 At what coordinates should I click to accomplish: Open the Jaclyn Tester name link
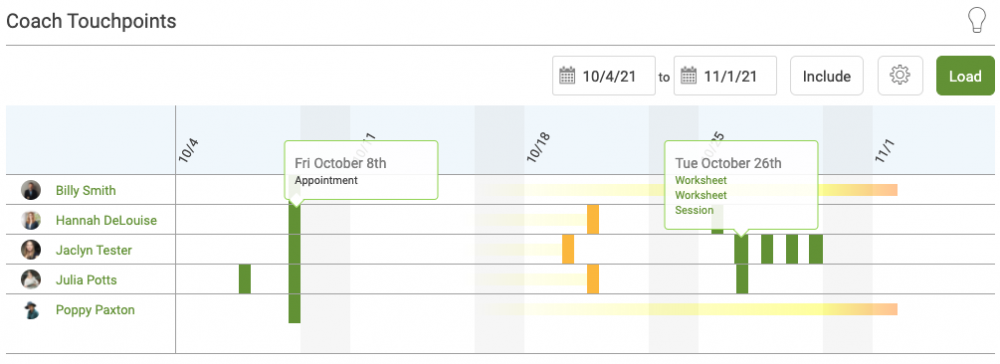point(94,250)
